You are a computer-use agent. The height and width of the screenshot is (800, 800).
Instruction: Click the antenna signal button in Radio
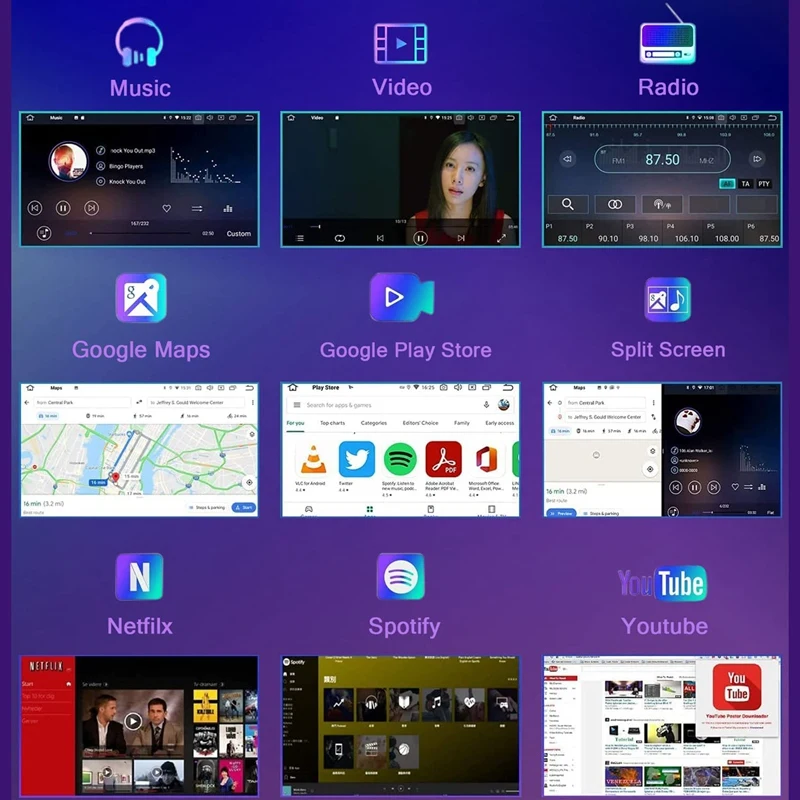[662, 204]
